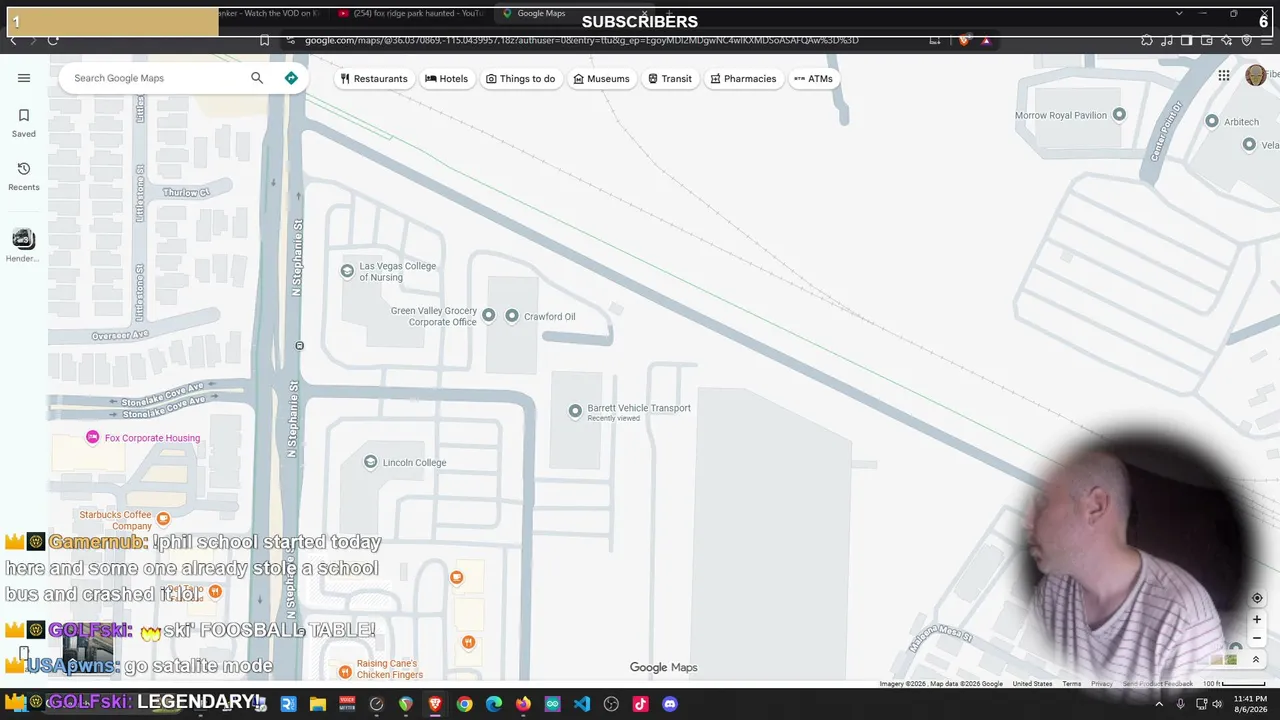Select the Fox Corporate Housing pin
This screenshot has width=1280, height=720.
(x=93, y=437)
